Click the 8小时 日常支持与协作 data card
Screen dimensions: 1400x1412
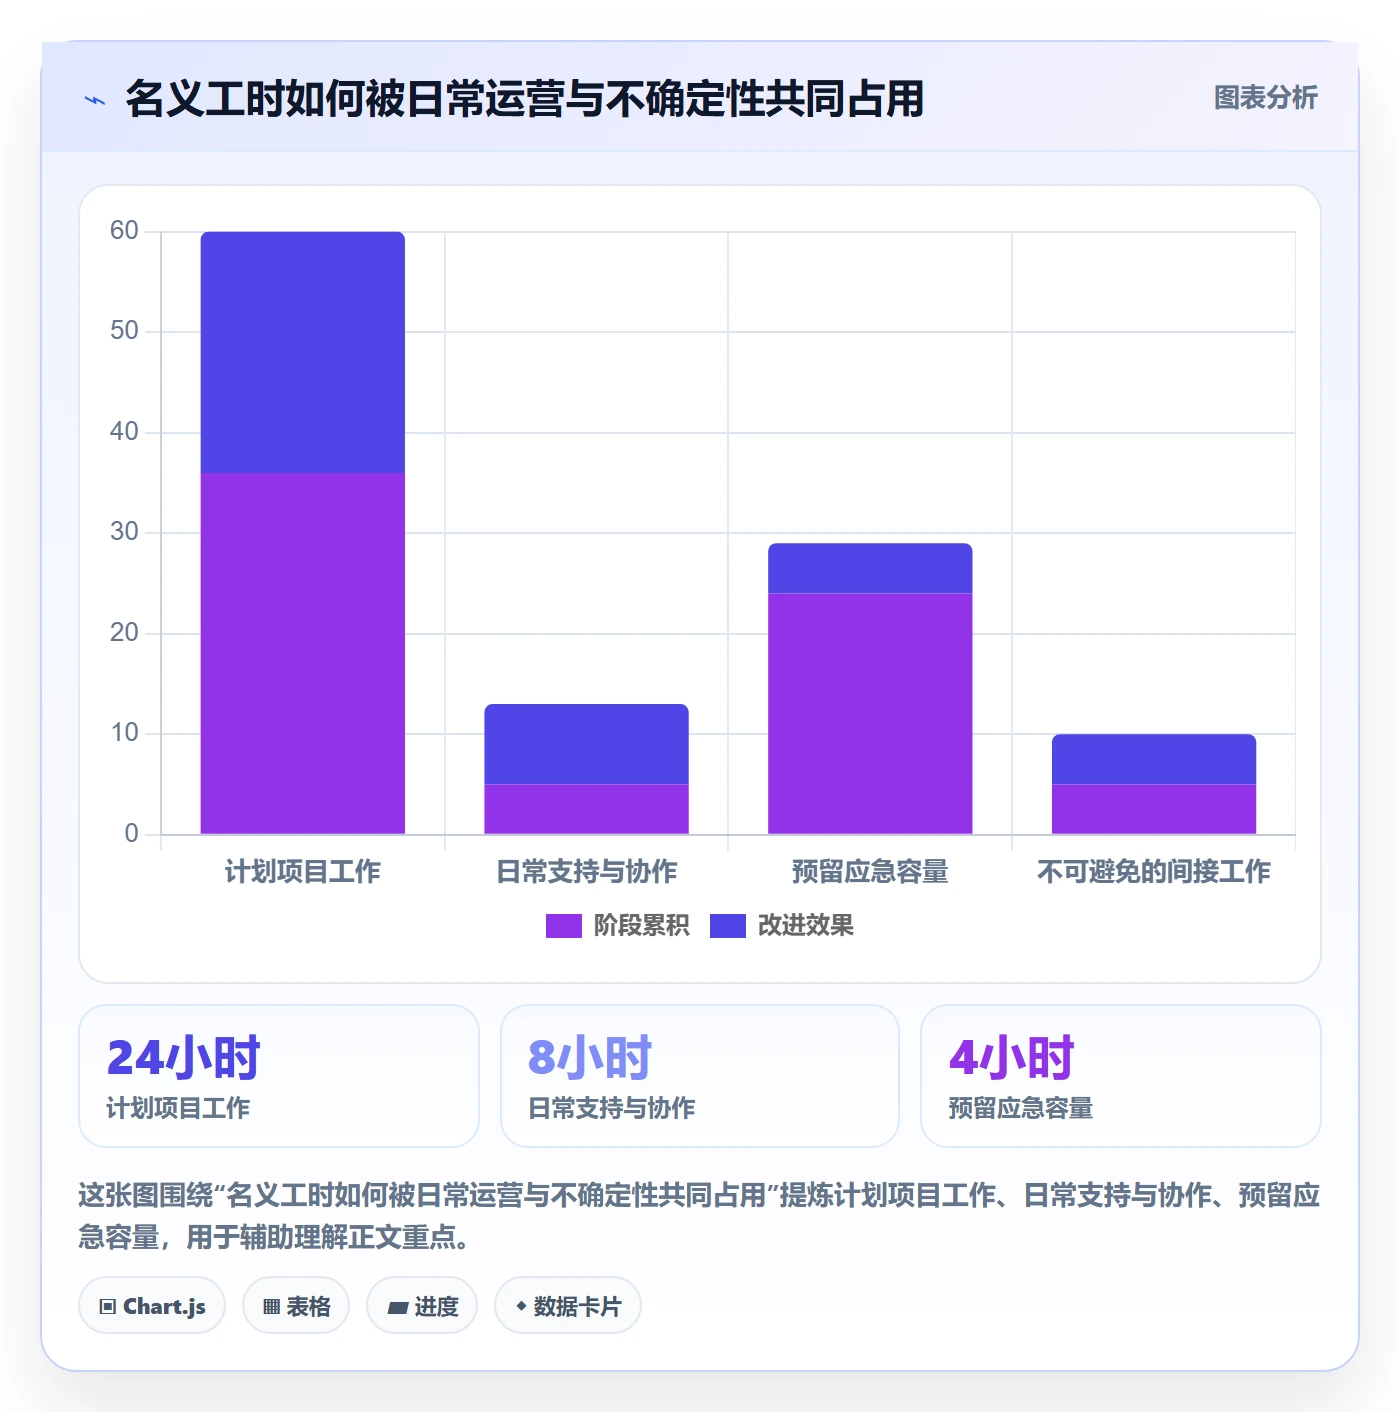700,1076
